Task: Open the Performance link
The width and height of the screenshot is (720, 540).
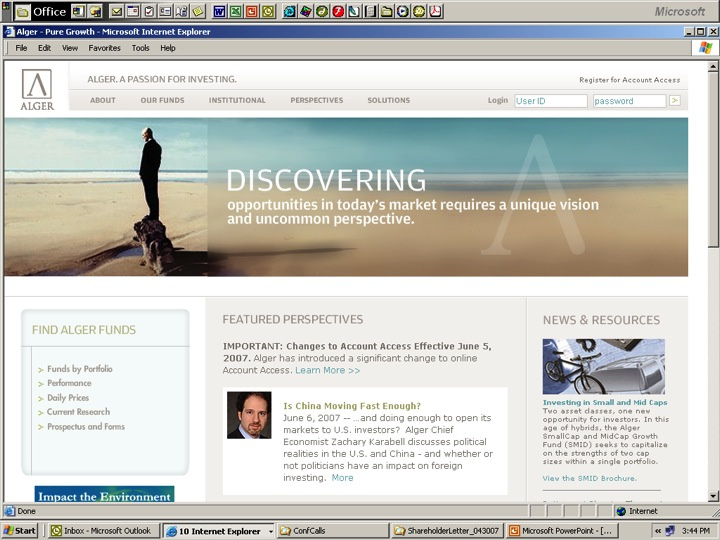Action: coord(69,383)
